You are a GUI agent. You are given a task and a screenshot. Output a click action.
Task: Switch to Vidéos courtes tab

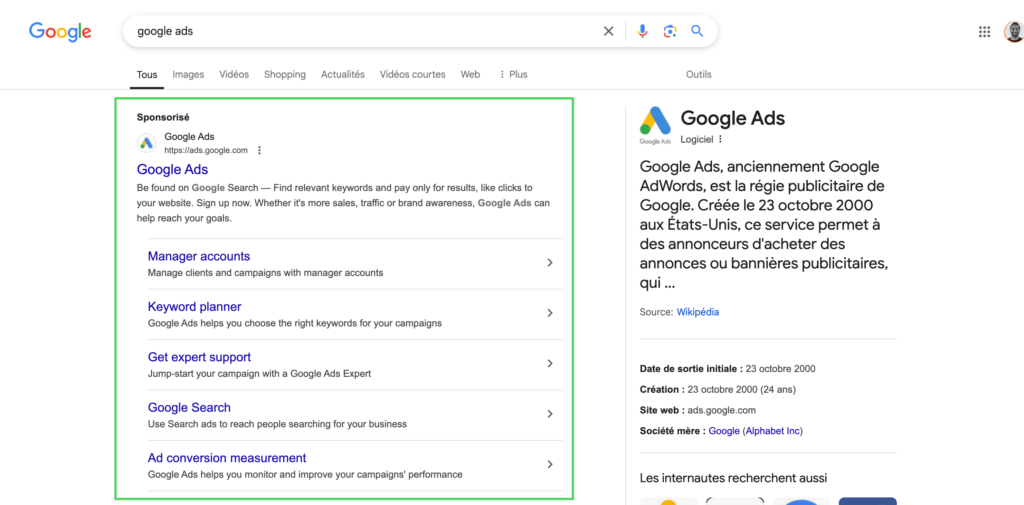click(x=413, y=74)
